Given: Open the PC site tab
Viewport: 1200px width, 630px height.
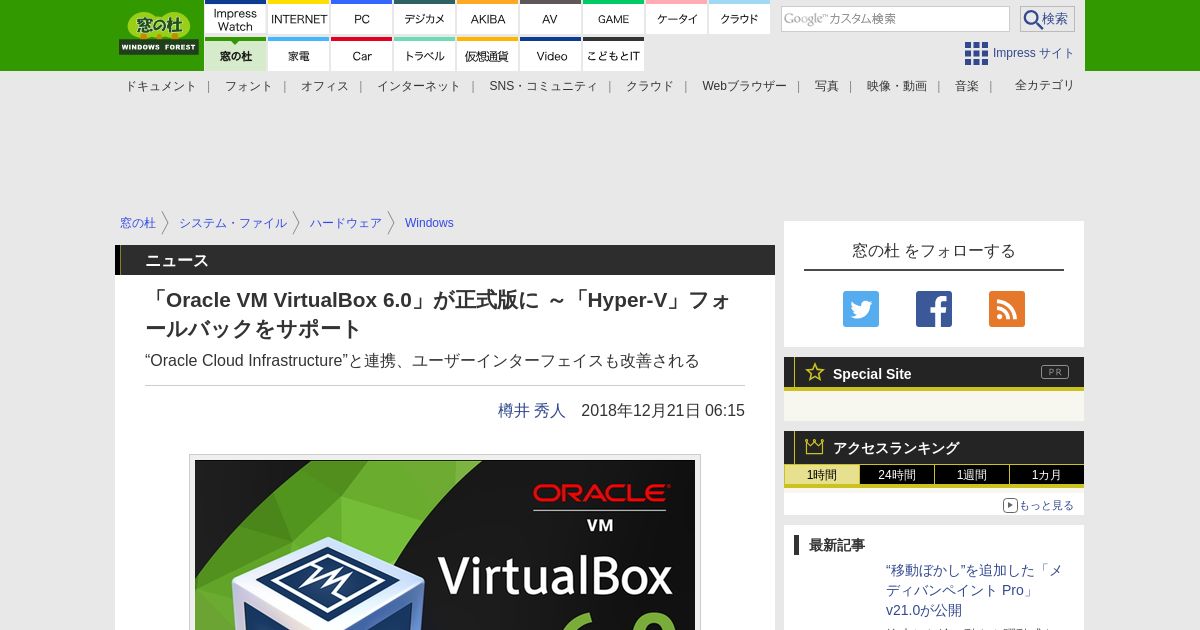Looking at the screenshot, I should pos(362,19).
